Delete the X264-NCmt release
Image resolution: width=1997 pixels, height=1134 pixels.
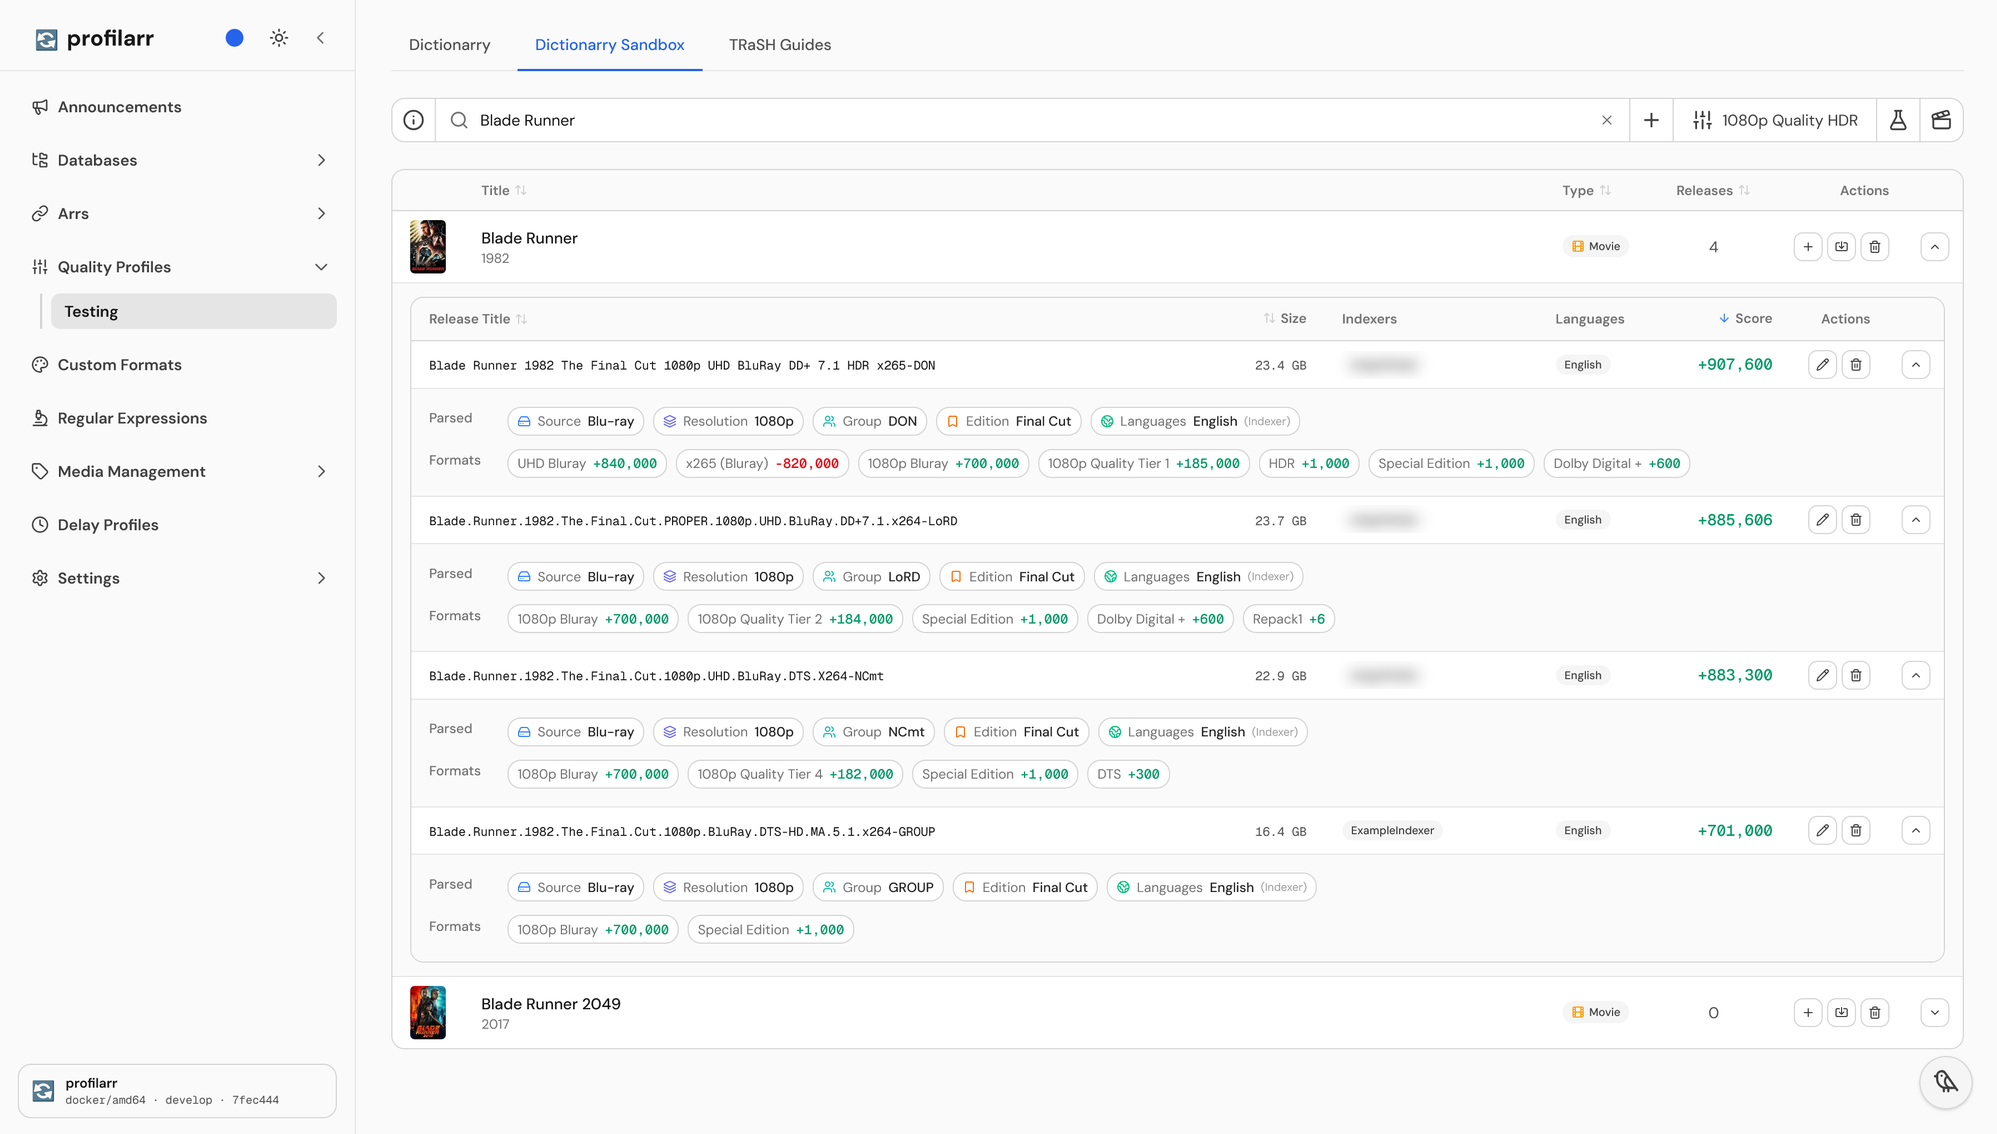[x=1856, y=676]
